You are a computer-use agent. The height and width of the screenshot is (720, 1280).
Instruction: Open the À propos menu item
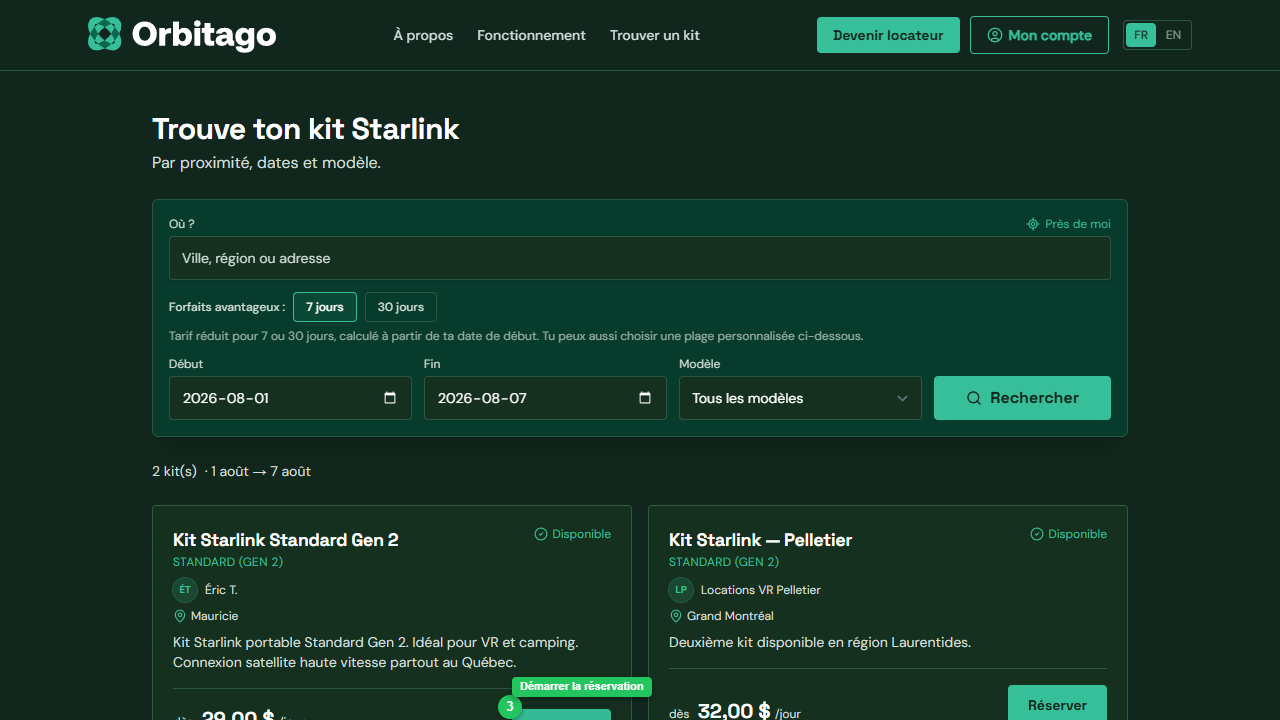point(423,35)
